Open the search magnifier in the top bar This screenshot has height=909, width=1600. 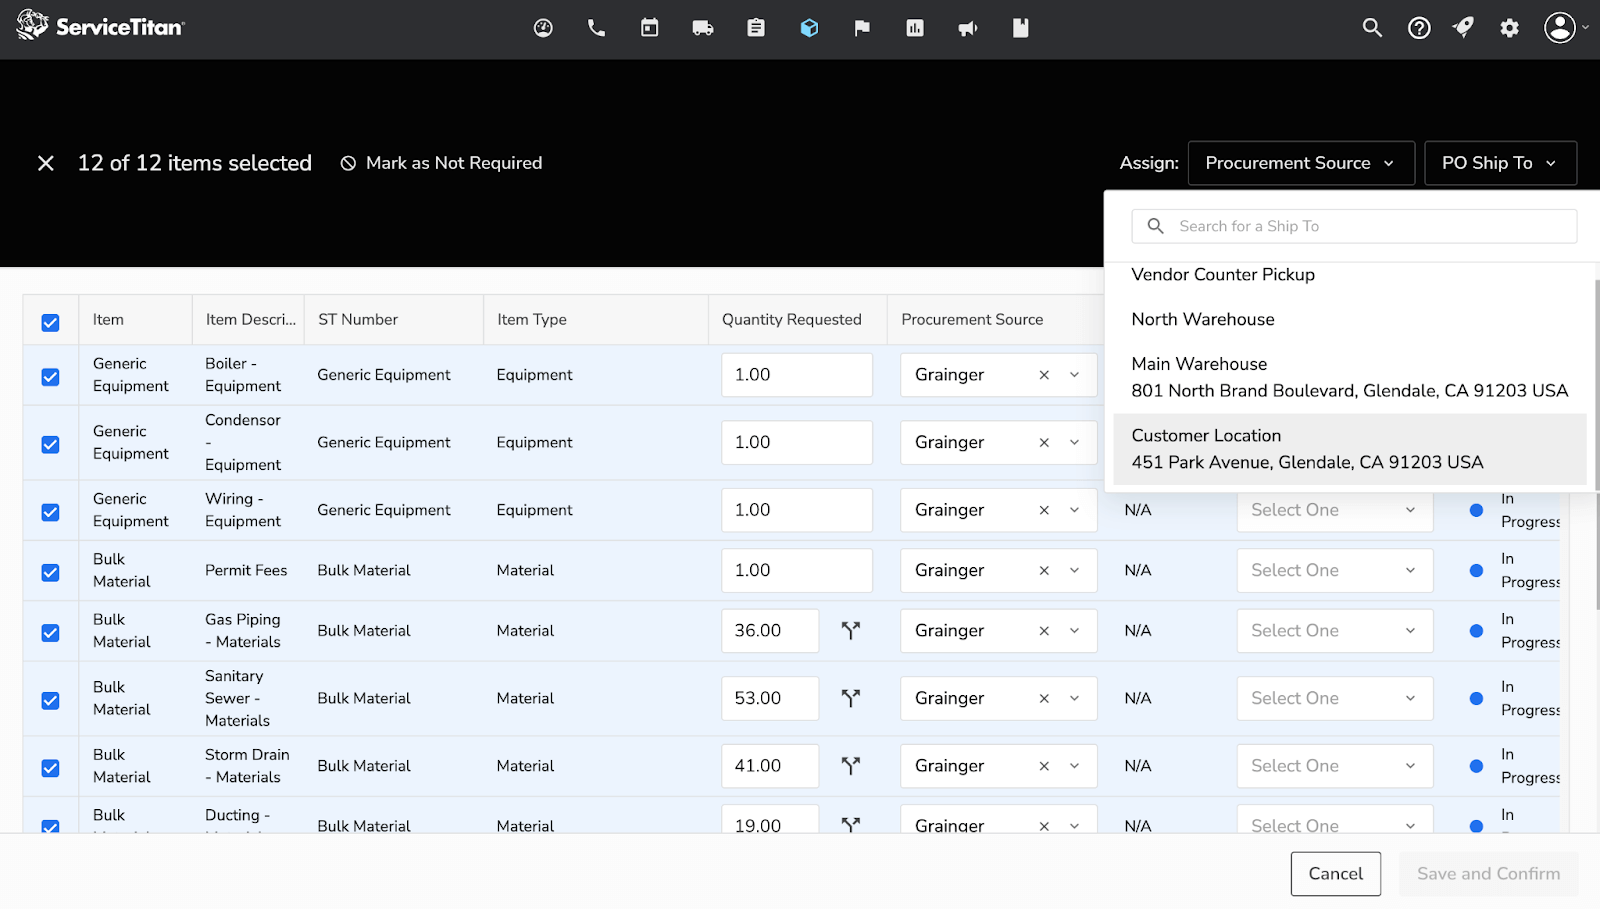[1372, 28]
